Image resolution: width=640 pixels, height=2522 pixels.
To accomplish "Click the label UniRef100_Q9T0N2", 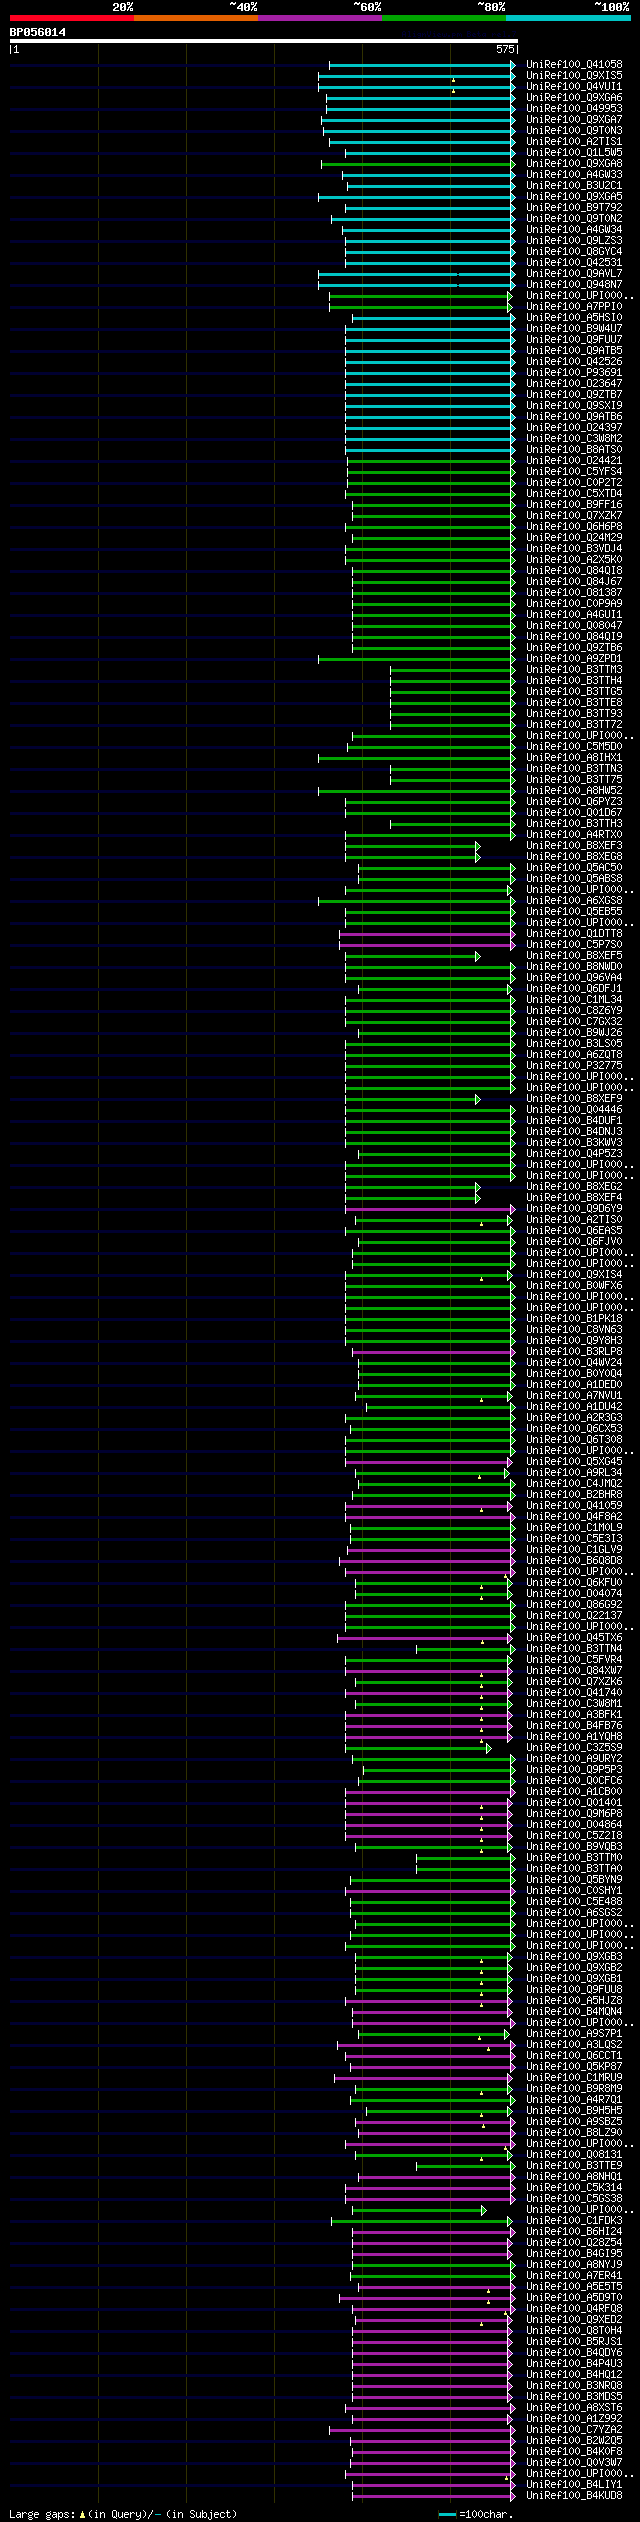I will click(x=574, y=219).
